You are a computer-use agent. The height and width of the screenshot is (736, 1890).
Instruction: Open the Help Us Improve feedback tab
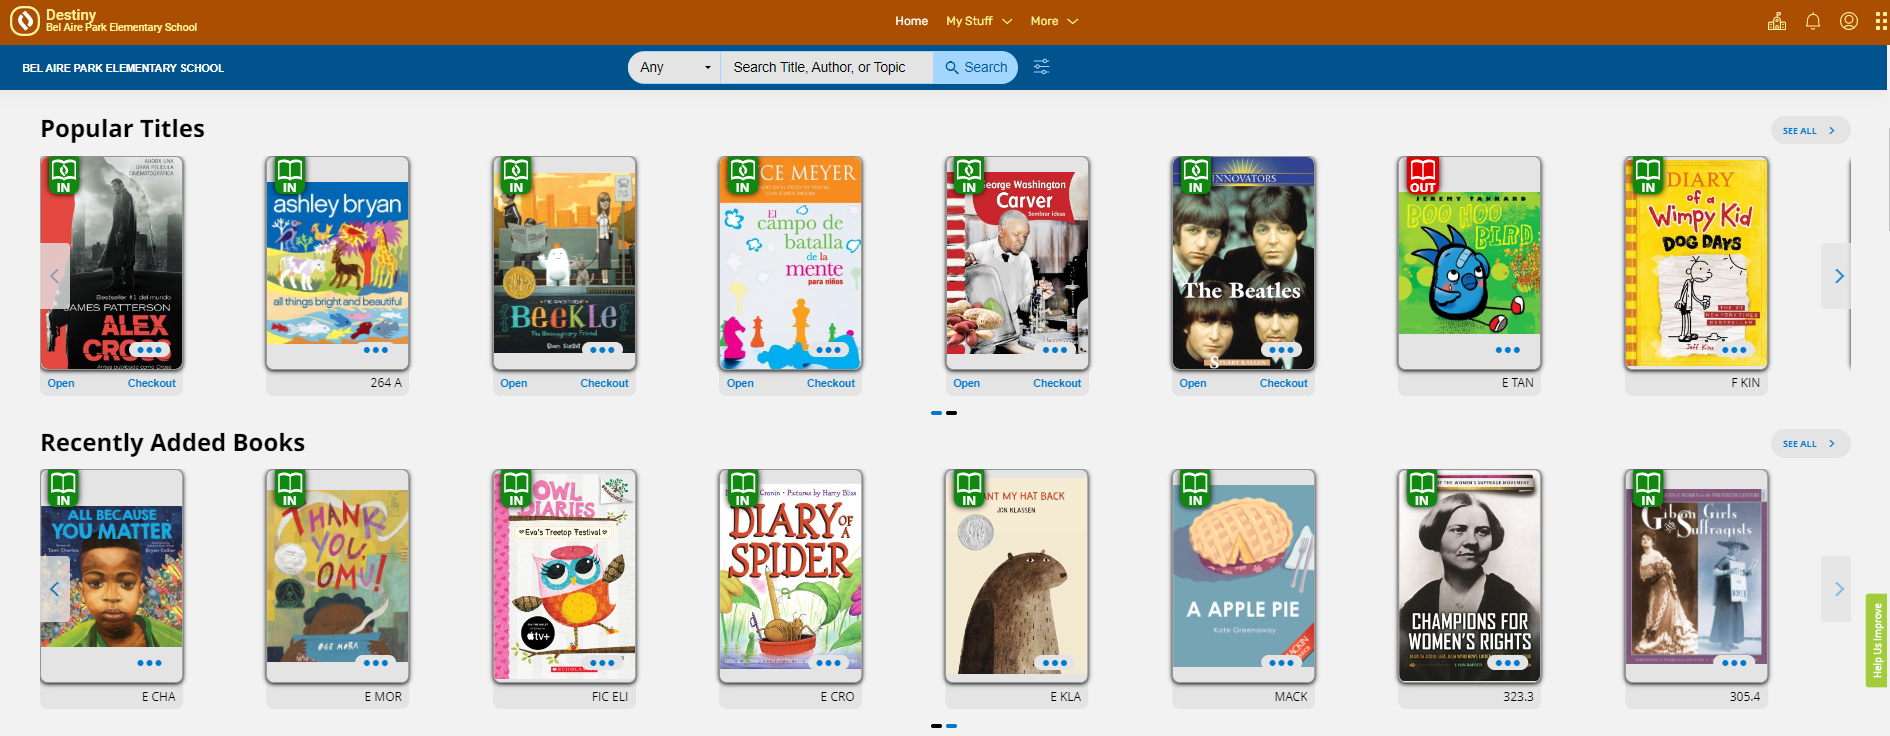tap(1877, 641)
